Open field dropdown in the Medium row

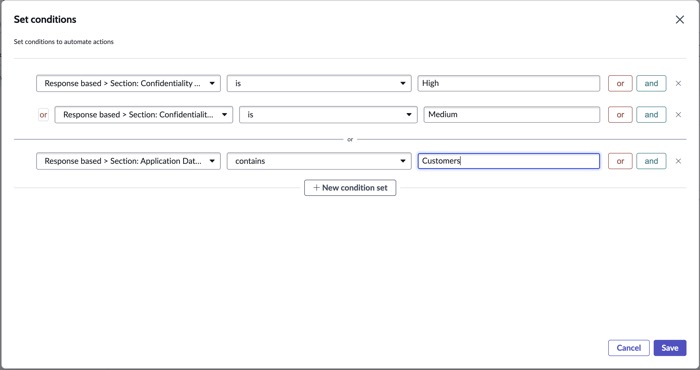143,115
